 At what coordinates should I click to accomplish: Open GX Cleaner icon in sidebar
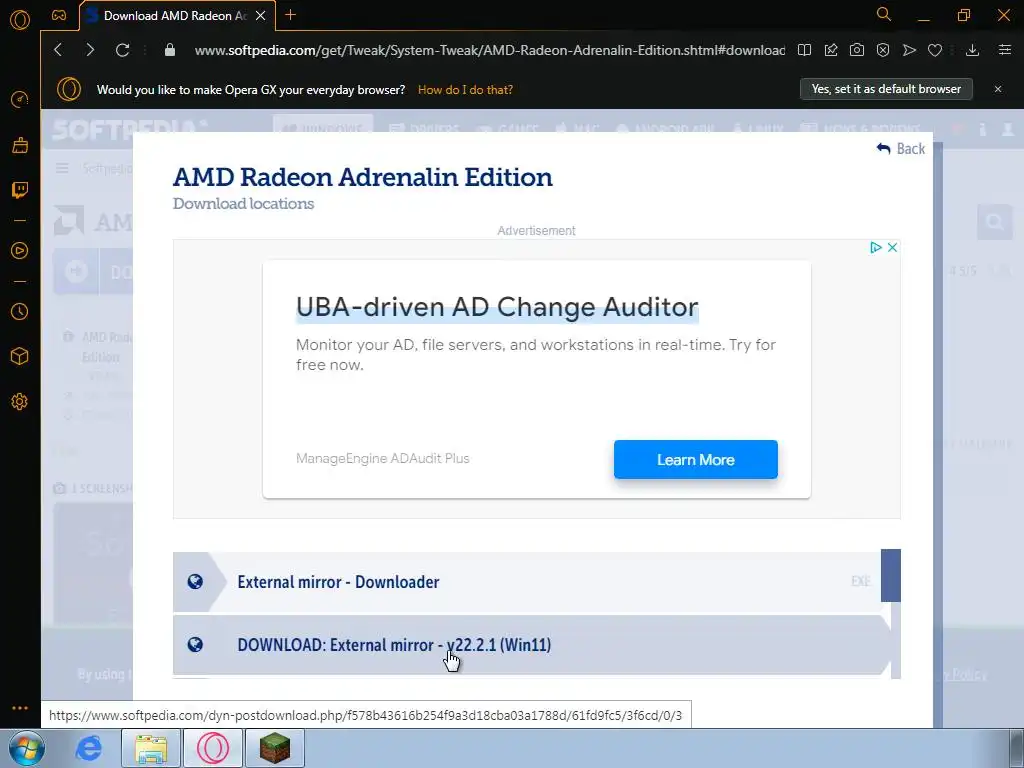pyautogui.click(x=20, y=145)
